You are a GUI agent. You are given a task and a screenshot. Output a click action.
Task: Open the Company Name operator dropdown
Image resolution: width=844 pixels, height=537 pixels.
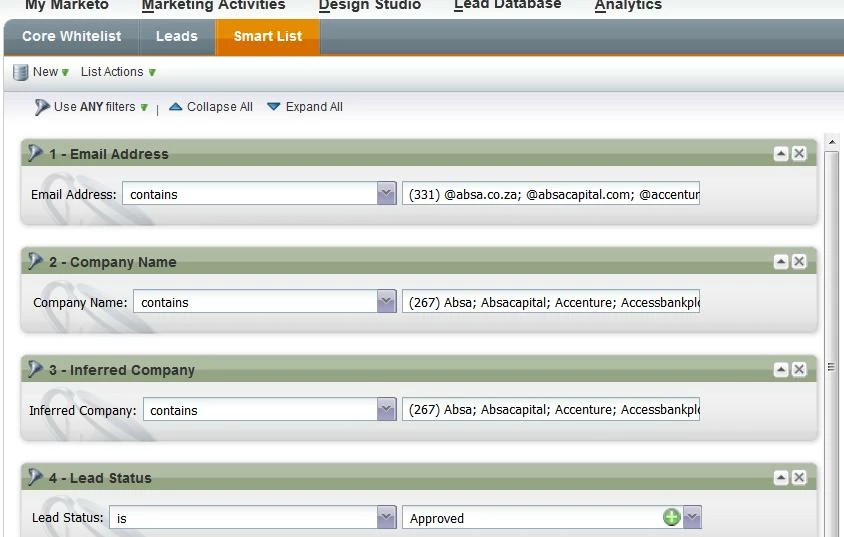tap(386, 301)
